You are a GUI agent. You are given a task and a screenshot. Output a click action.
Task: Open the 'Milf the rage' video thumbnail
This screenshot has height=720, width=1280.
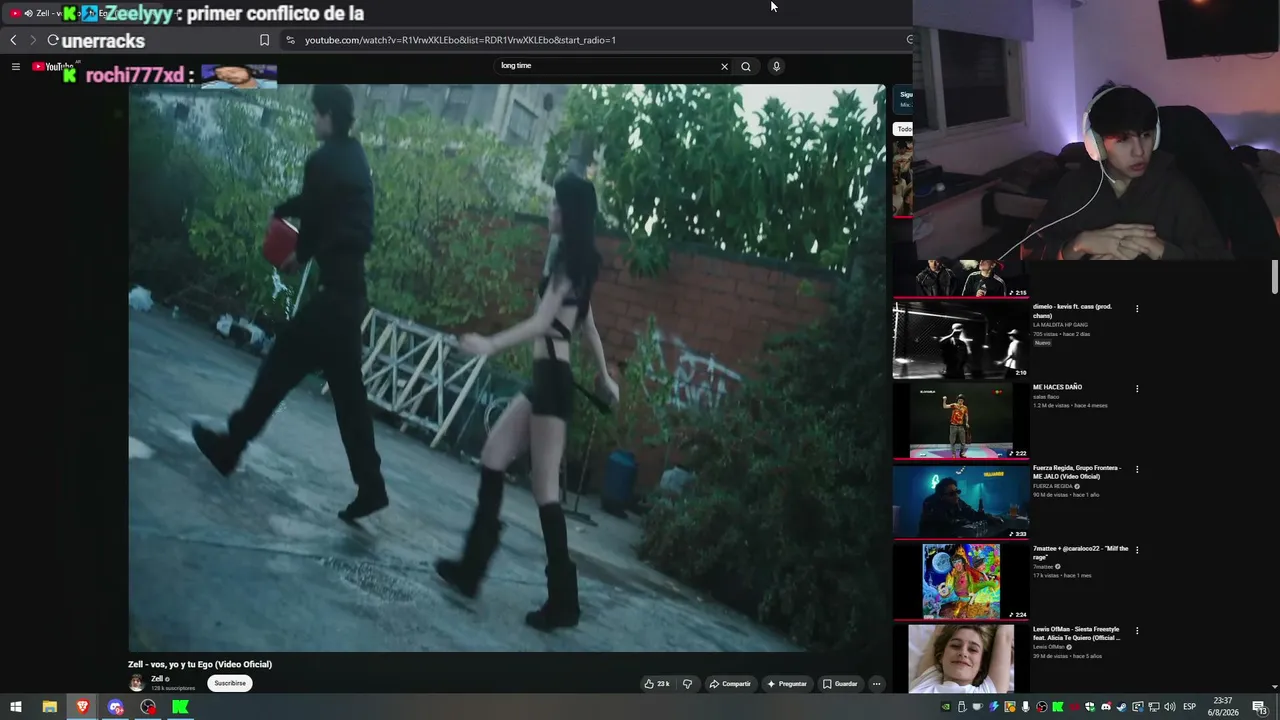(x=961, y=582)
